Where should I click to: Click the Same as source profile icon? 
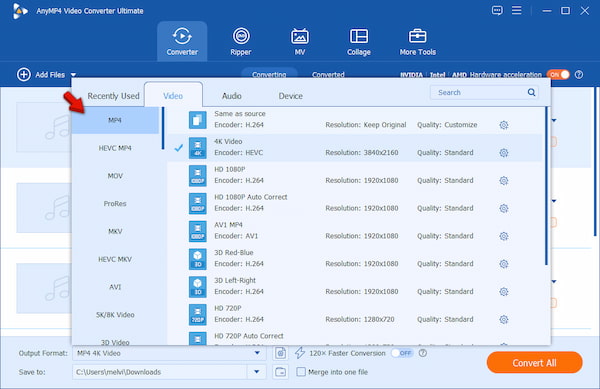click(197, 120)
